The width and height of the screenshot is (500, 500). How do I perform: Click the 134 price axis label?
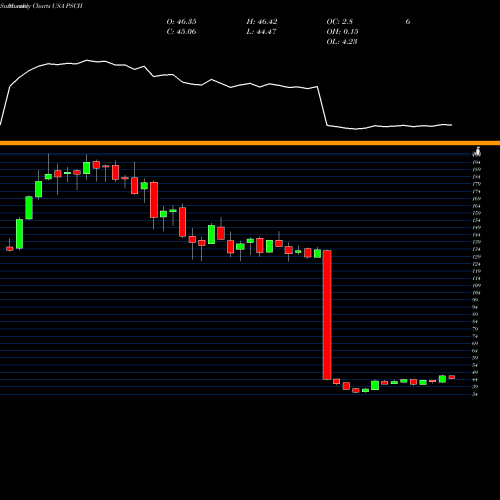[x=476, y=249]
